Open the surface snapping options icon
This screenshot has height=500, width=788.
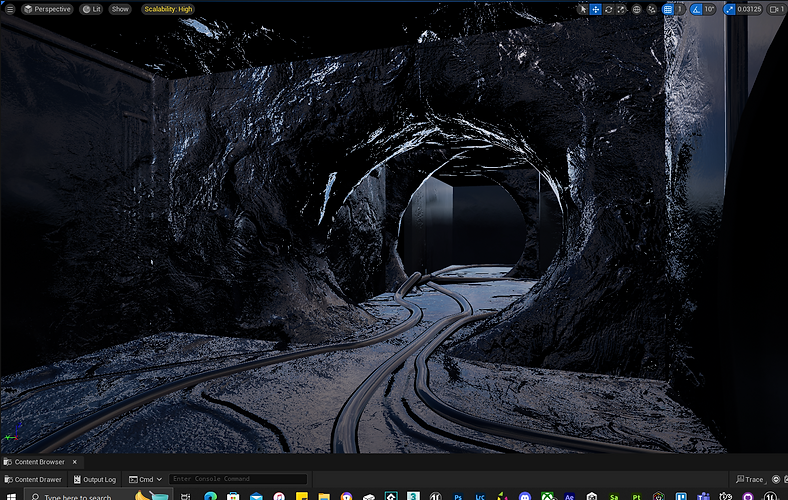652,9
